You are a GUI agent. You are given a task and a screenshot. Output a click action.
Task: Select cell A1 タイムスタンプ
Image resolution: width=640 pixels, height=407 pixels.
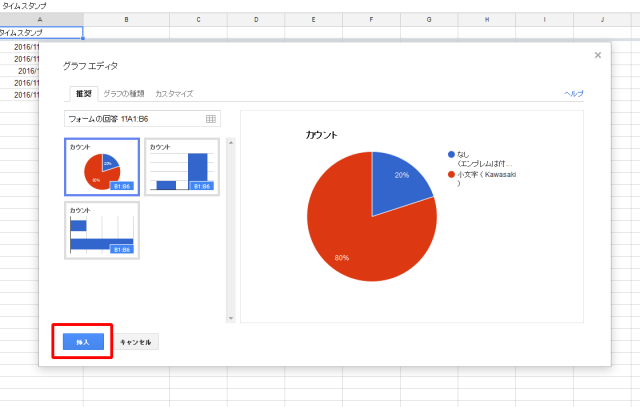41,33
